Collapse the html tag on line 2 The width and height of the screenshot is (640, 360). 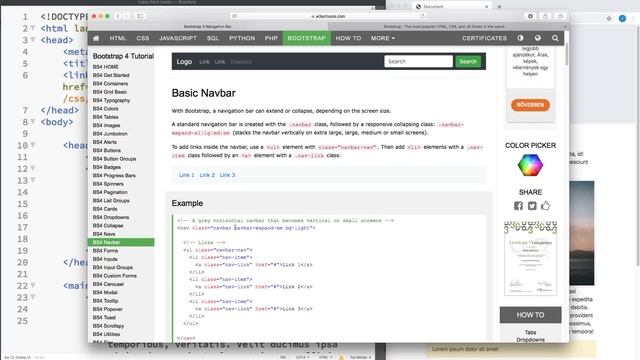[33, 28]
